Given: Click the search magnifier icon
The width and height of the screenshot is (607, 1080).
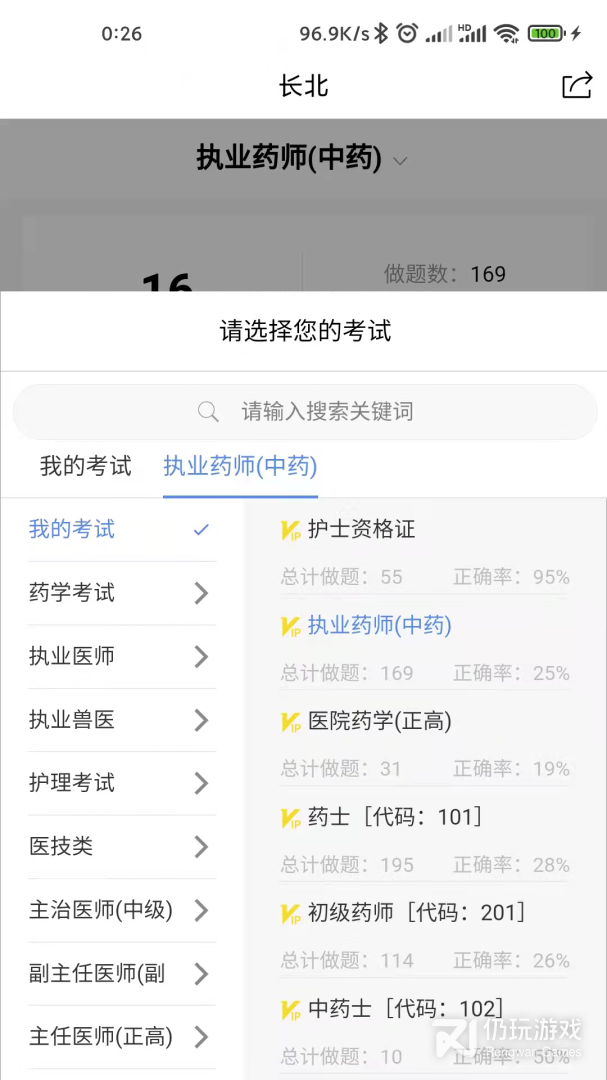Looking at the screenshot, I should pos(208,412).
